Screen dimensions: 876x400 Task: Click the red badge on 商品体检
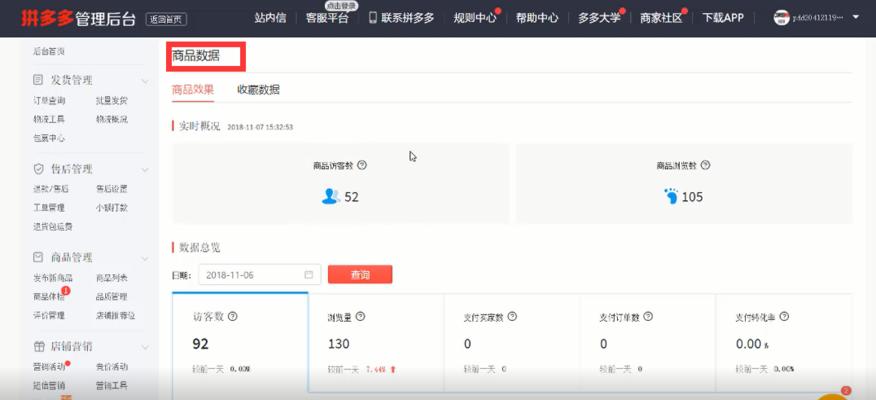click(66, 290)
